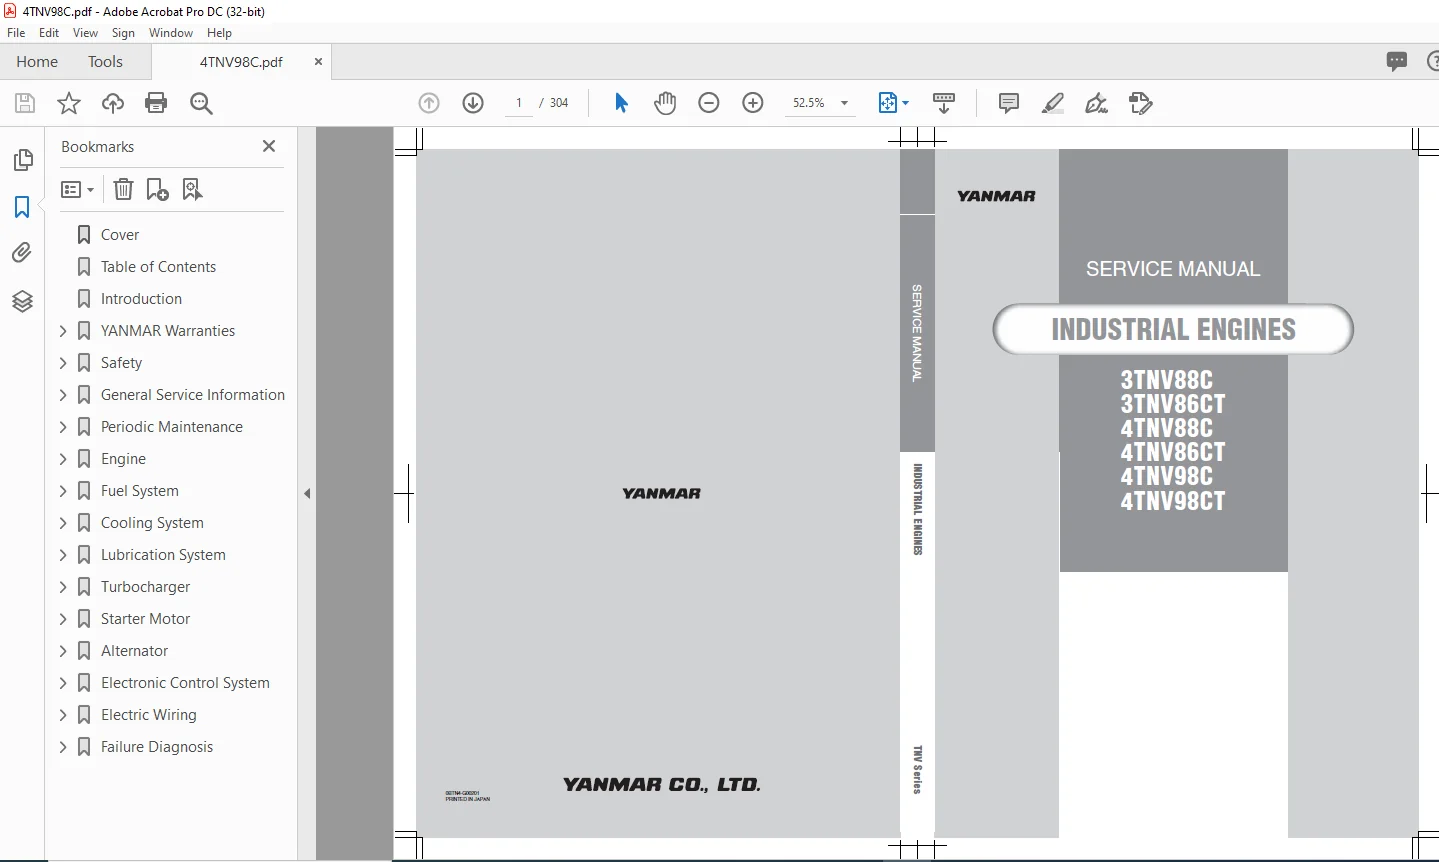
Task: Select the 4TNV98C.pdf document tab
Action: [241, 61]
